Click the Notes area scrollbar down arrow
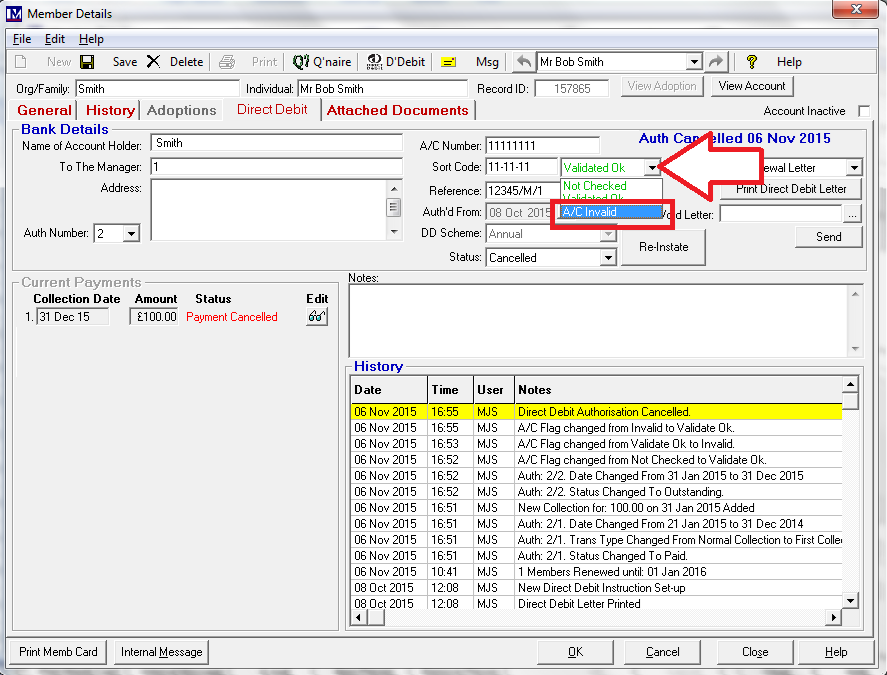Viewport: 887px width, 675px height. click(855, 349)
